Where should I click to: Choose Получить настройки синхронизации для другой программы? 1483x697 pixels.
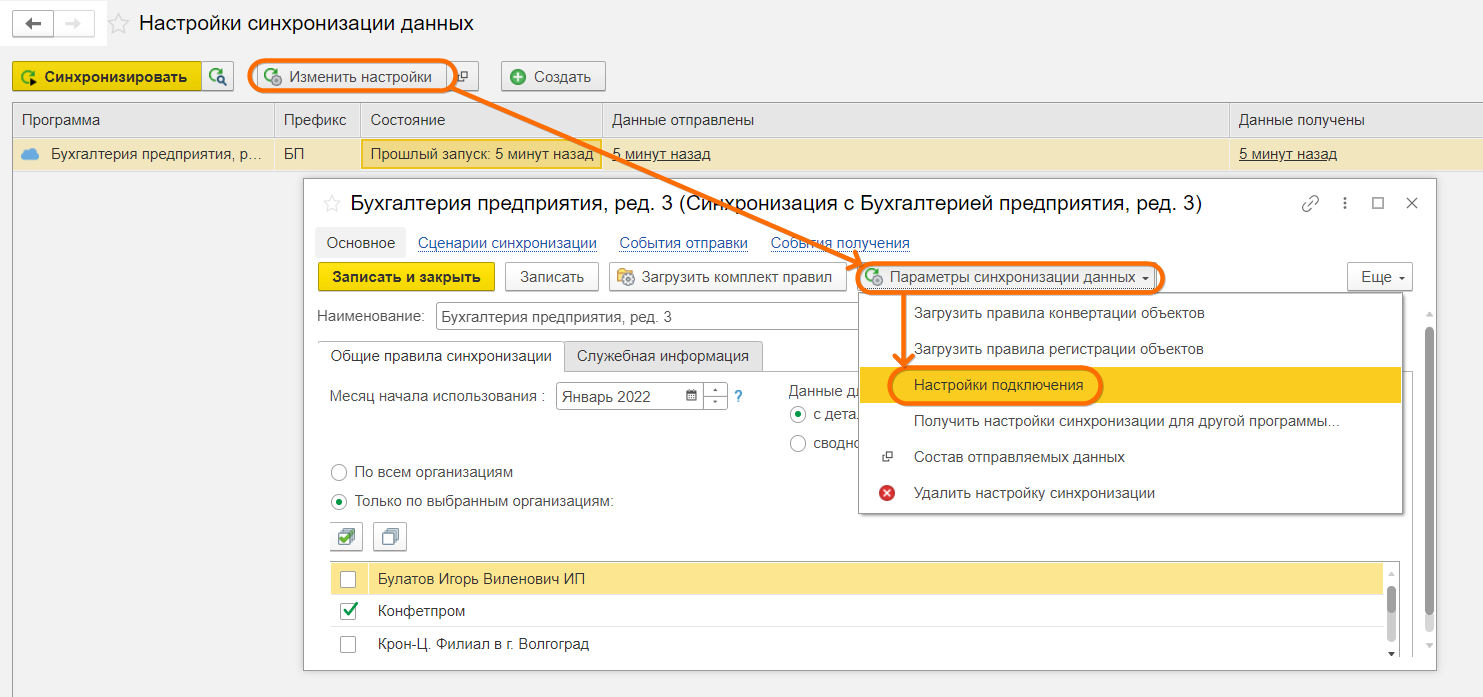pyautogui.click(x=1130, y=421)
